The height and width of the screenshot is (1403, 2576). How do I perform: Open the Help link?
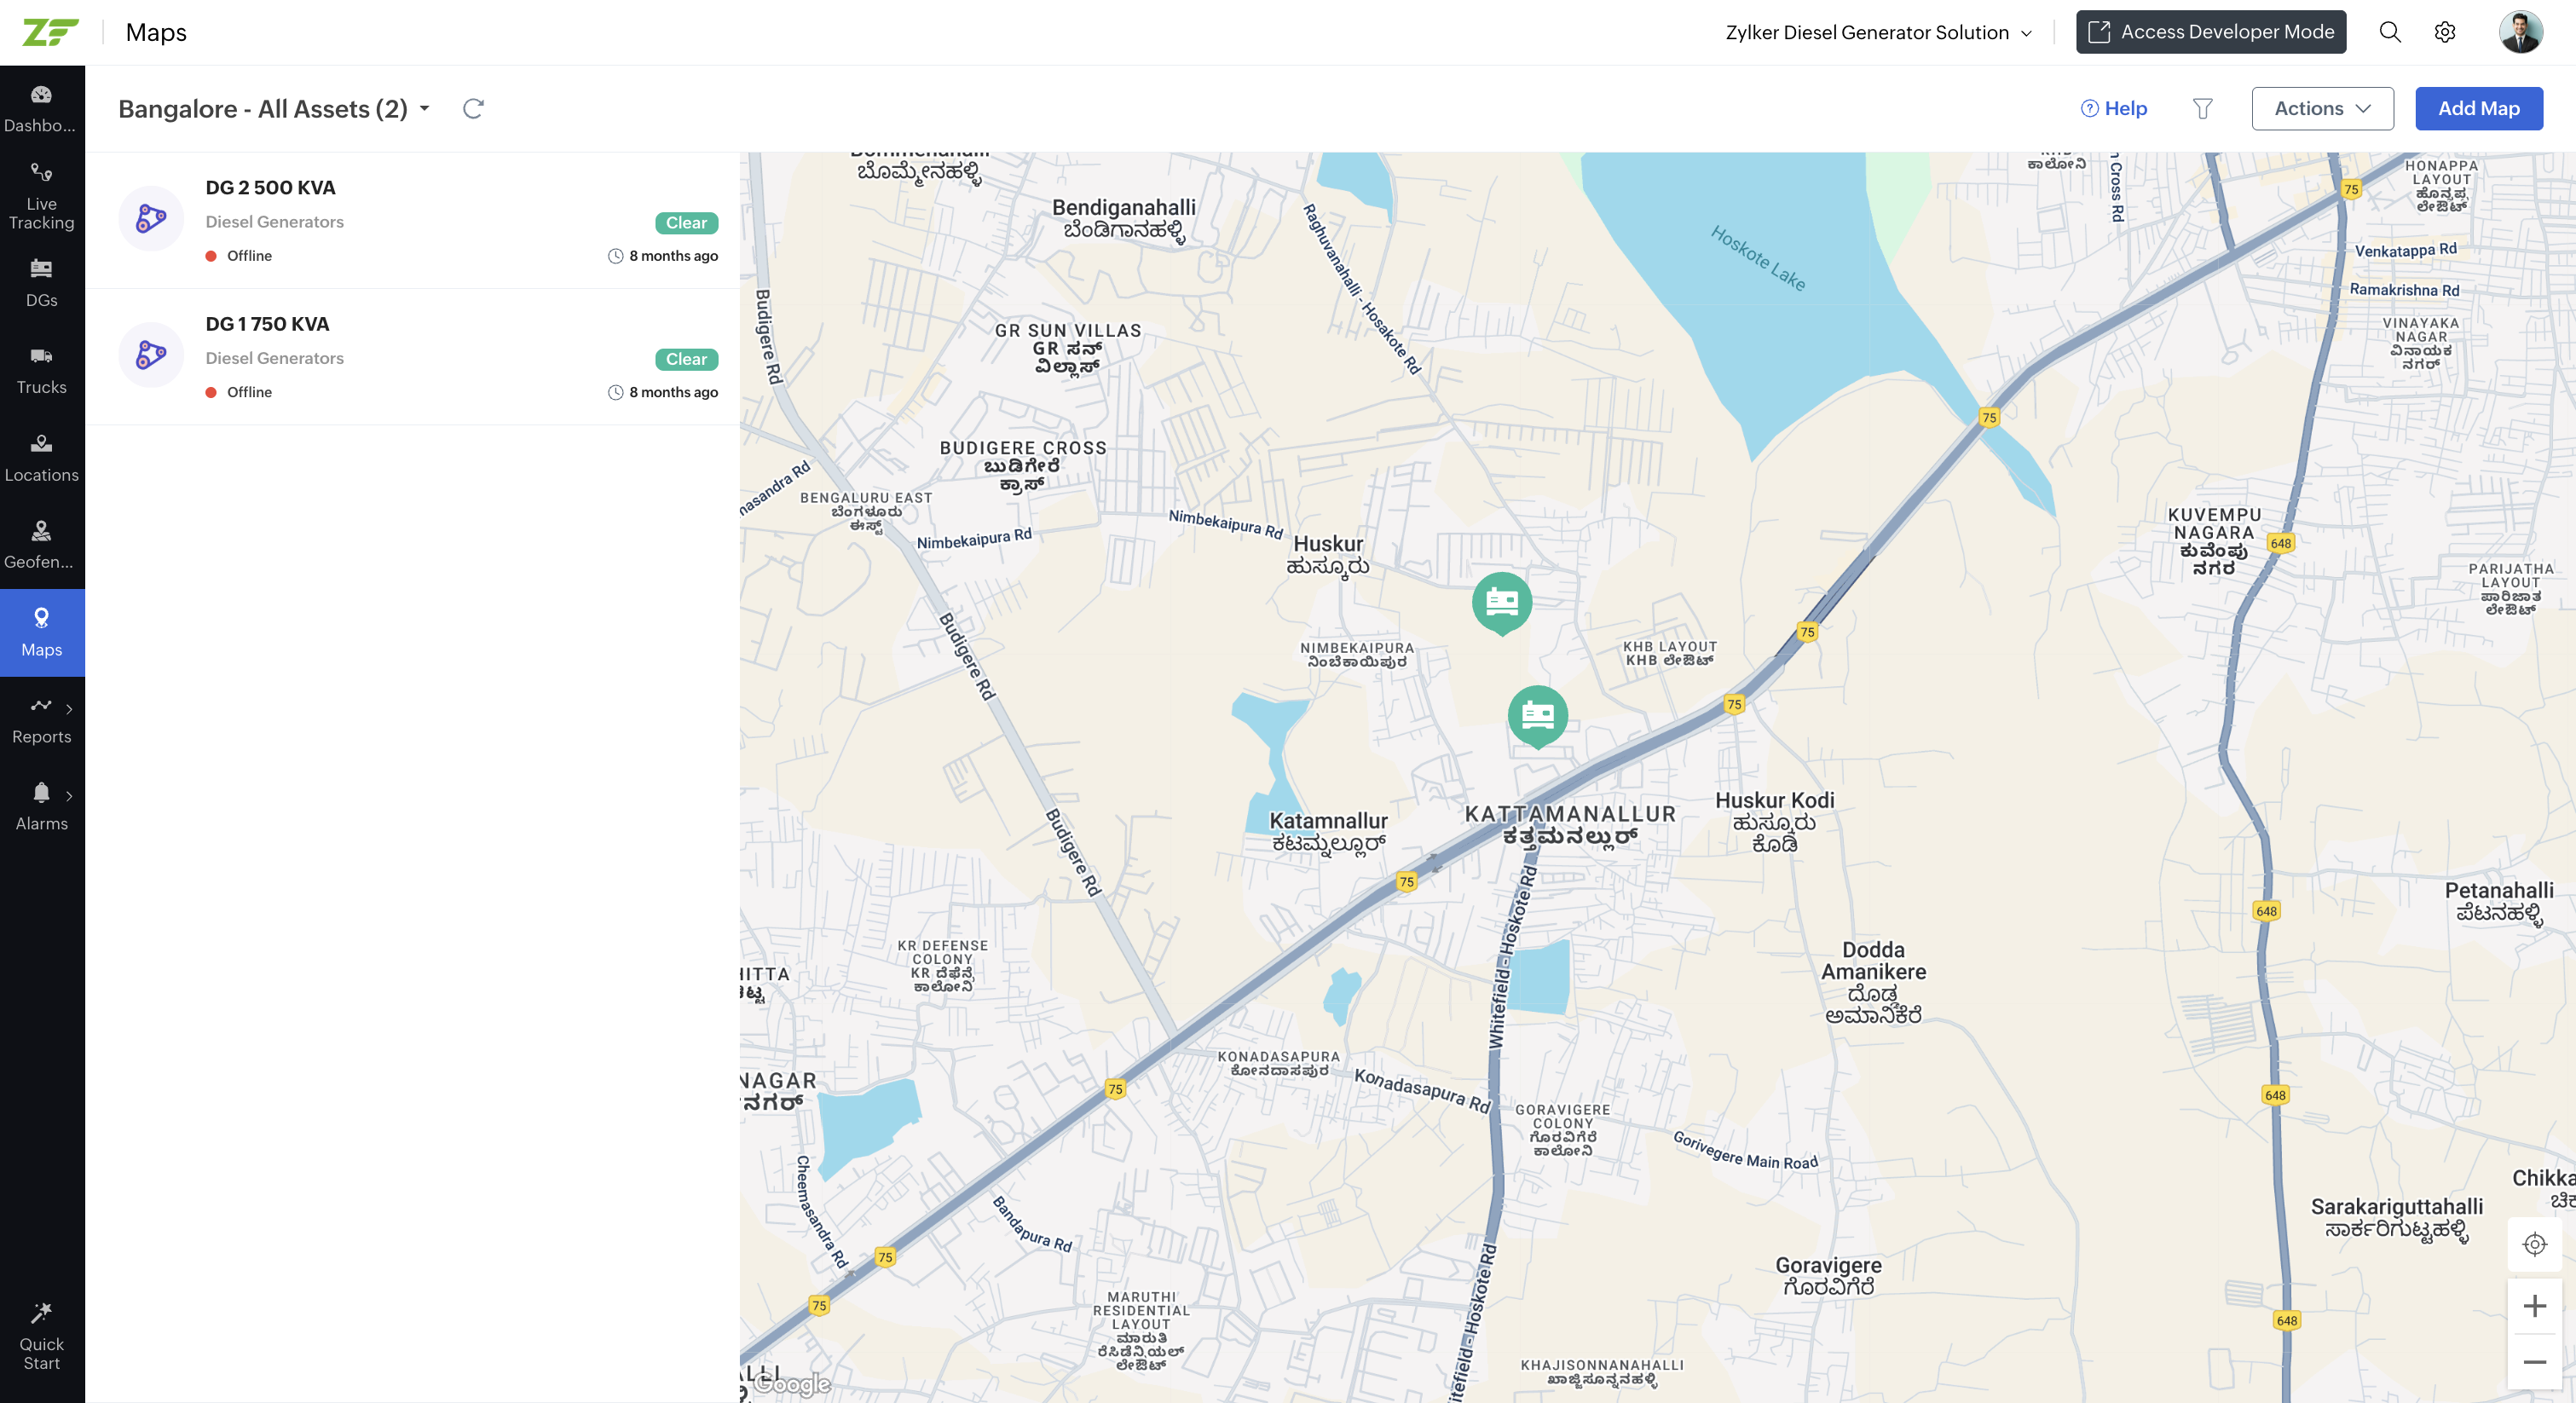click(x=2114, y=108)
